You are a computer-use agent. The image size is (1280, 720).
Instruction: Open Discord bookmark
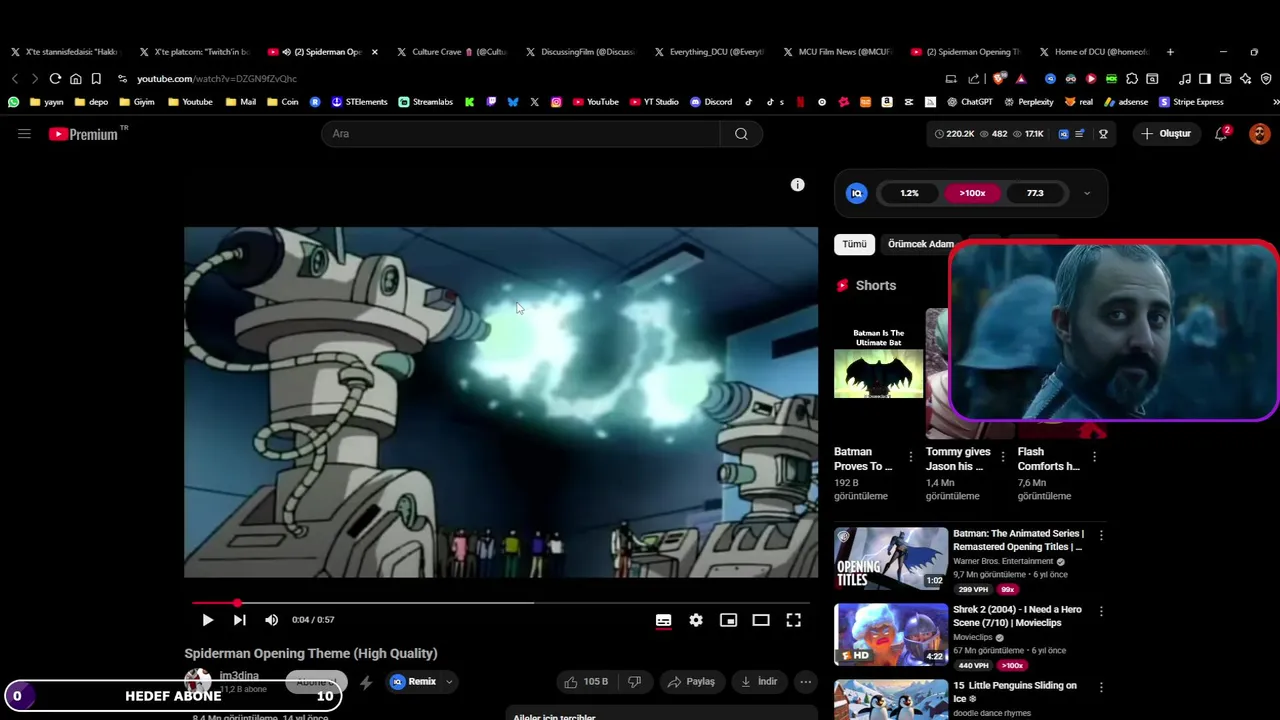coord(711,102)
